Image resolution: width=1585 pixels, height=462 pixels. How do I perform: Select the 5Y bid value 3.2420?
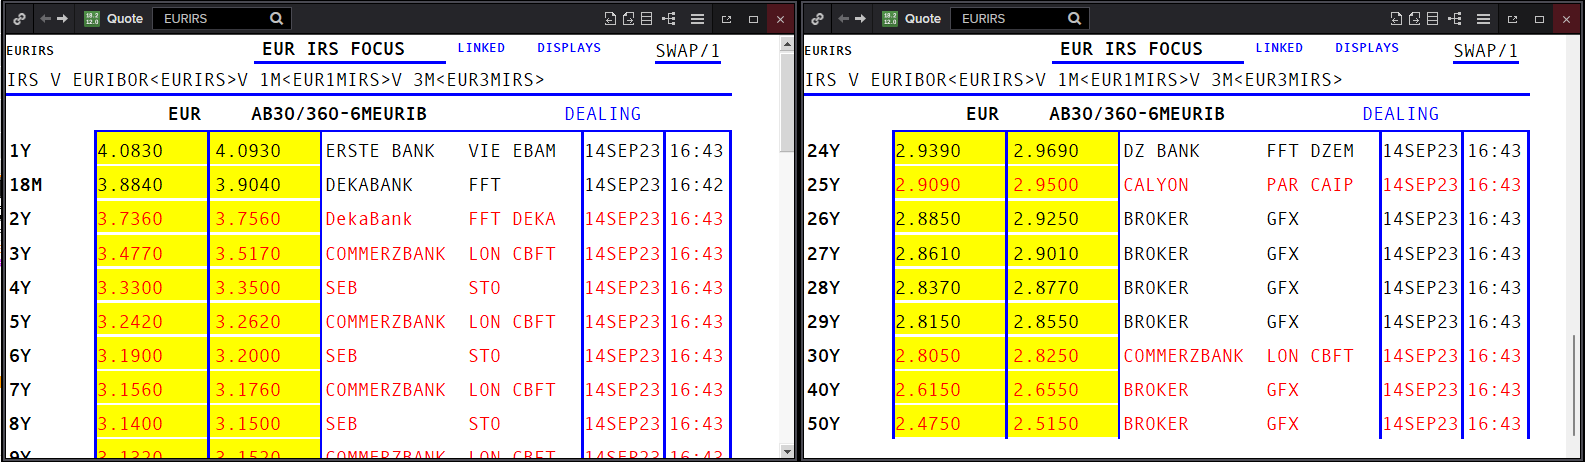tap(130, 322)
